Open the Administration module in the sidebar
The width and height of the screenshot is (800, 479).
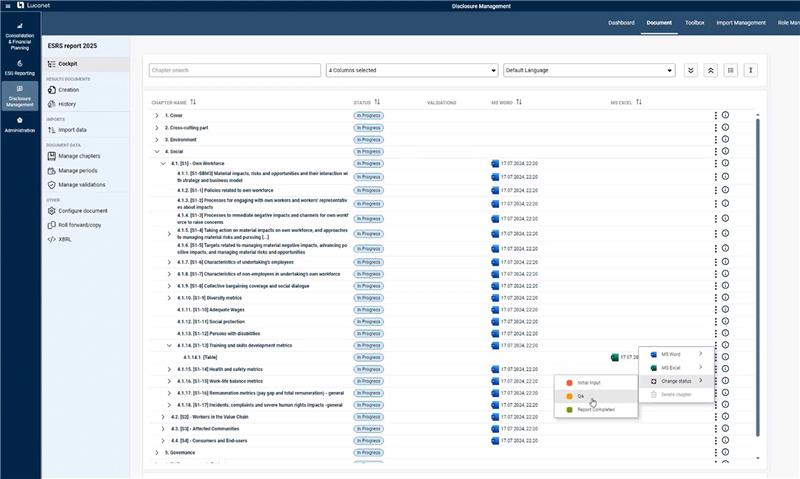coord(19,125)
